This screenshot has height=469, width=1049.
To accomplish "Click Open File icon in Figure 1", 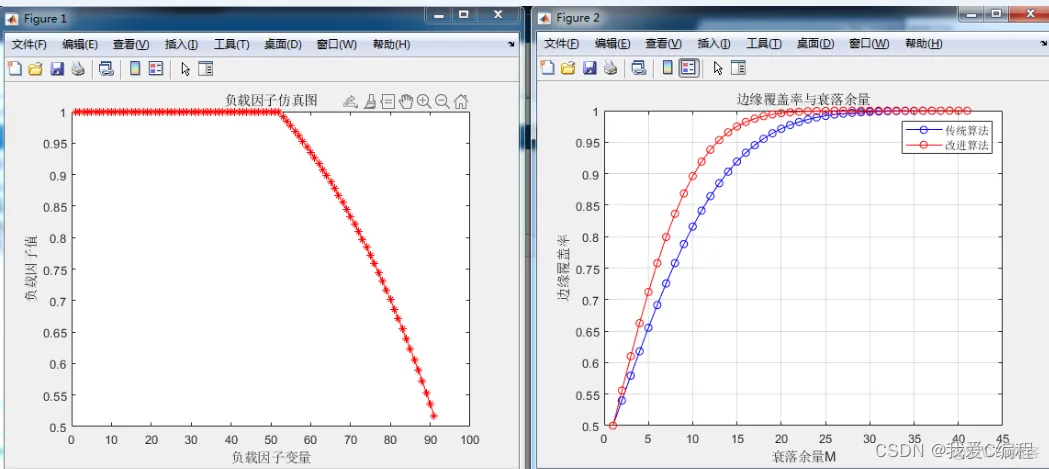I will 35,68.
